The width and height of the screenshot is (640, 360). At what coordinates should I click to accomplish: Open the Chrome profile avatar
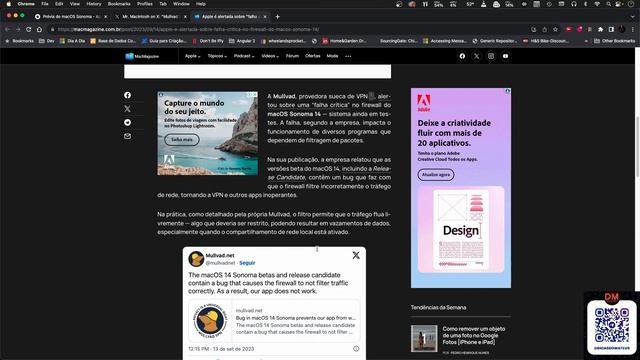pyautogui.click(x=622, y=29)
